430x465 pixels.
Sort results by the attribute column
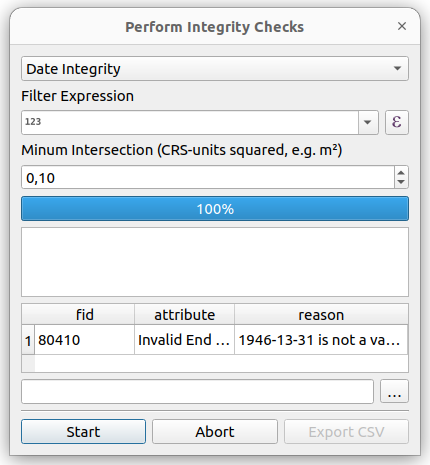pos(185,314)
